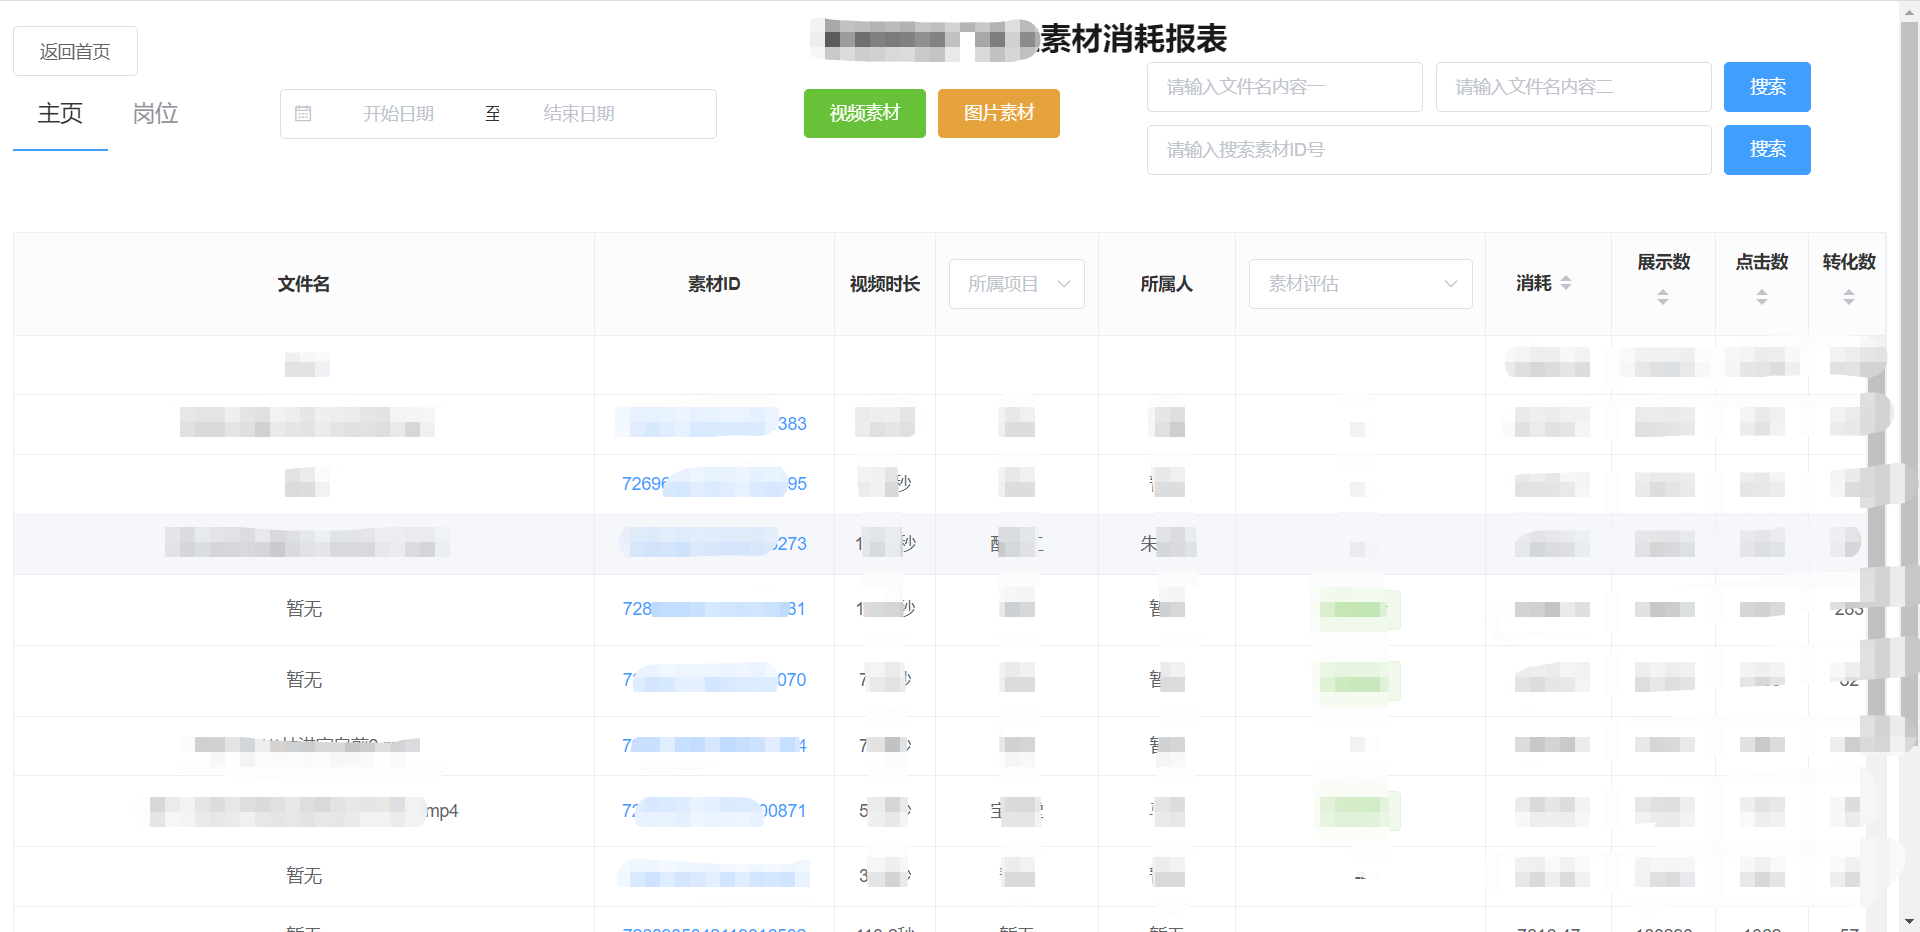
Task: Open material ID link ending in 273
Action: [714, 544]
